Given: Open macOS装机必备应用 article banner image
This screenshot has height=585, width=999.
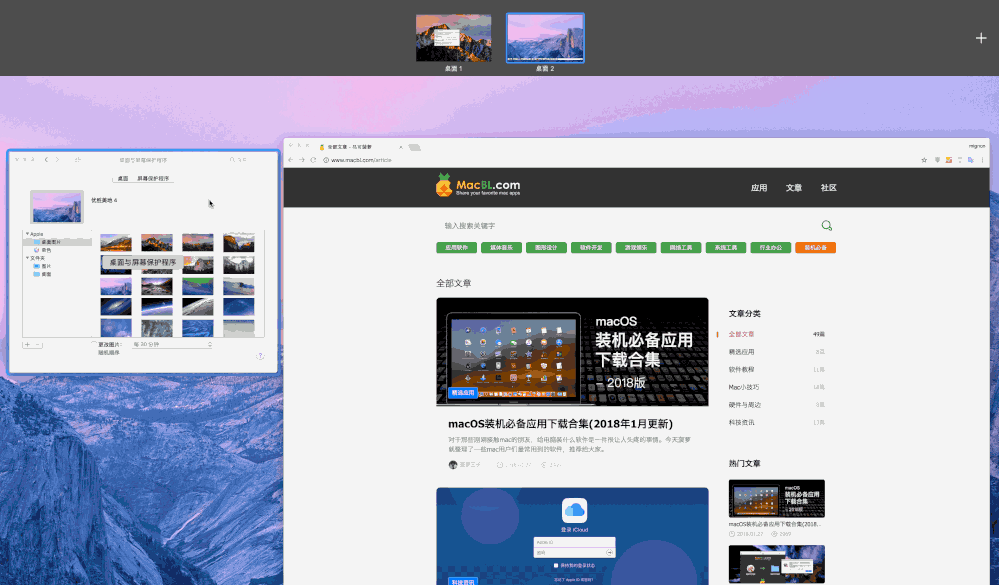Looking at the screenshot, I should coord(572,352).
